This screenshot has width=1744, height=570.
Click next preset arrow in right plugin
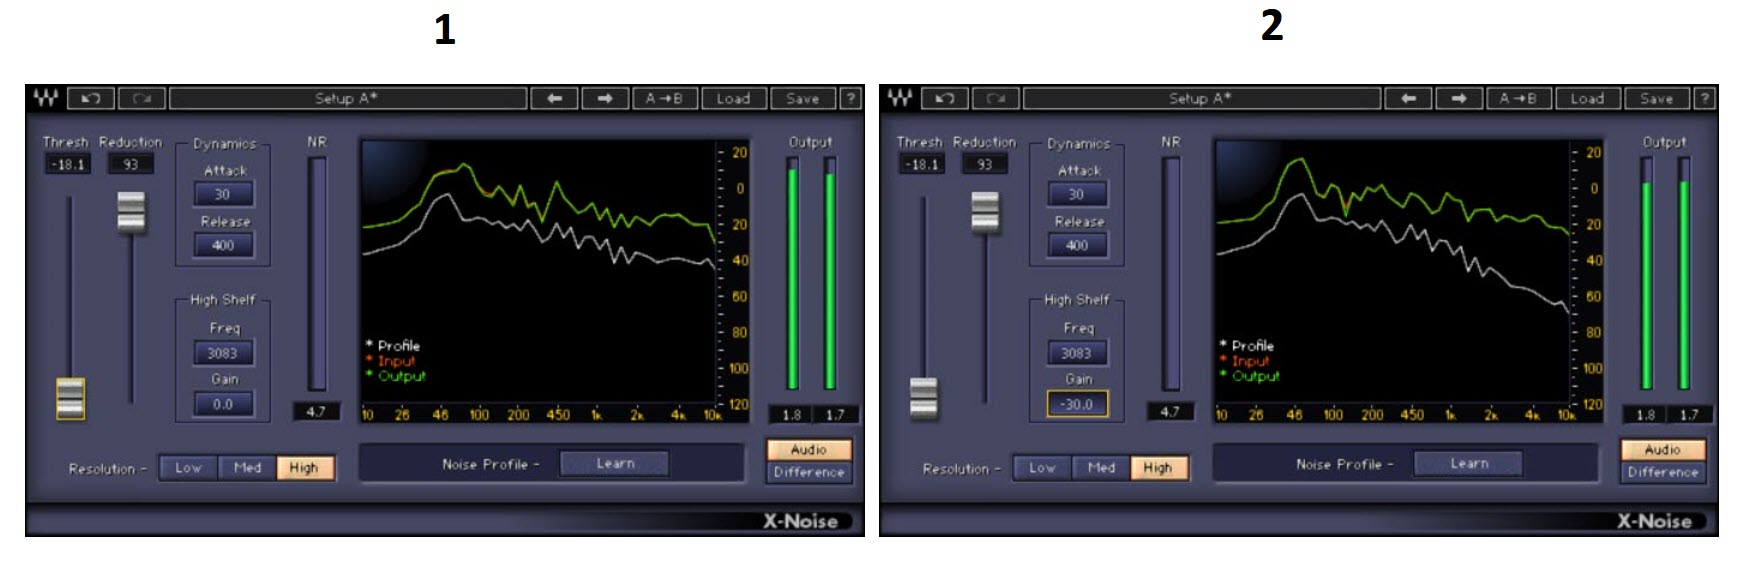pos(1459,98)
